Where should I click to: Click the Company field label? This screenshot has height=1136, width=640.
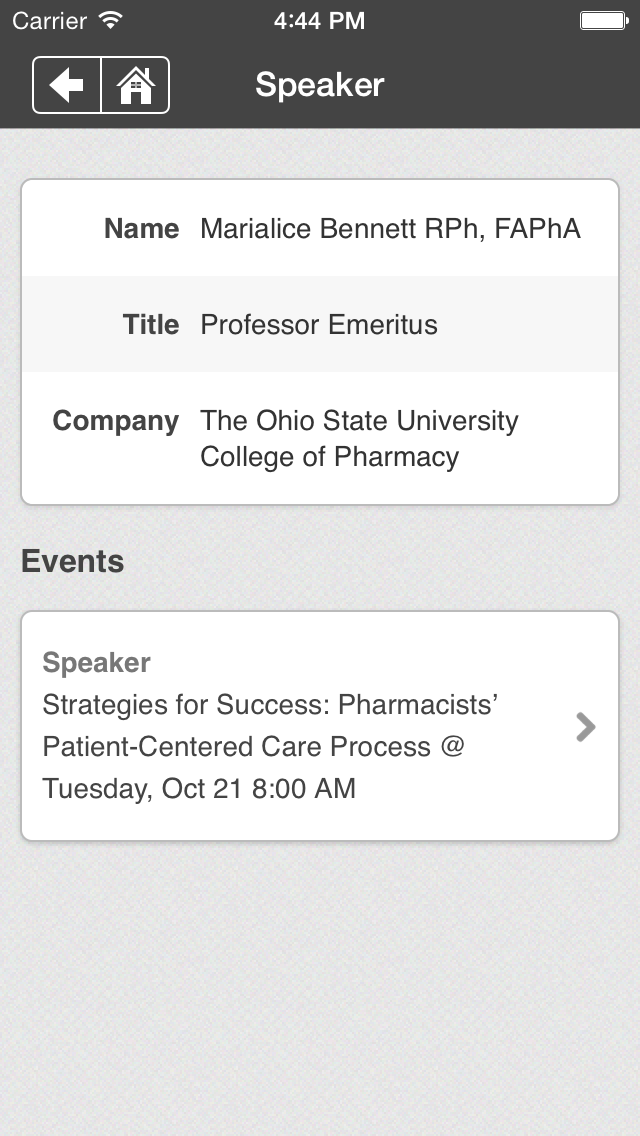coord(116,421)
